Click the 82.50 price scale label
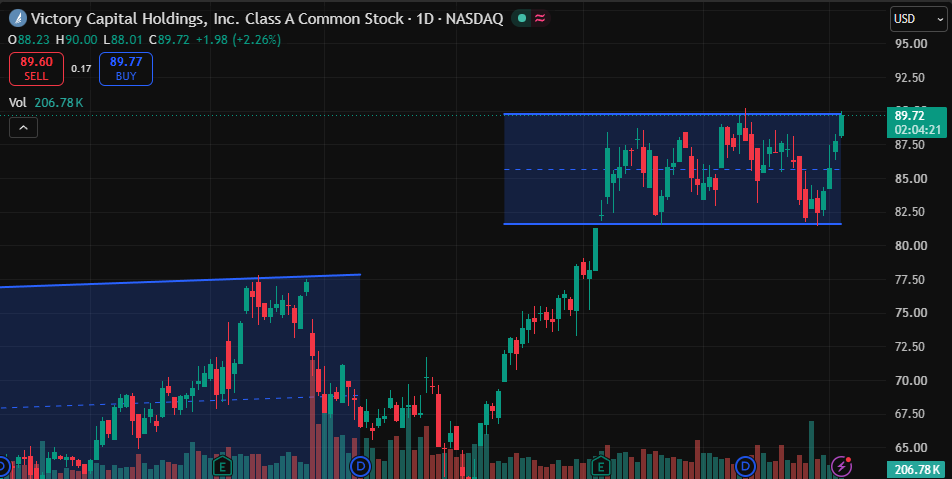 click(x=912, y=212)
